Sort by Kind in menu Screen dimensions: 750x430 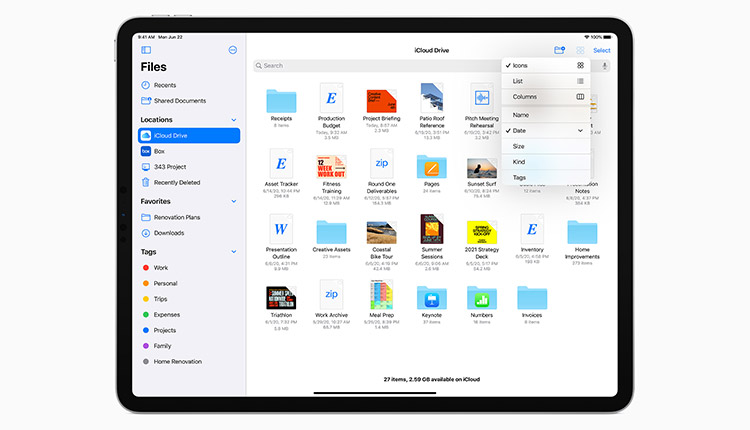[x=545, y=162]
